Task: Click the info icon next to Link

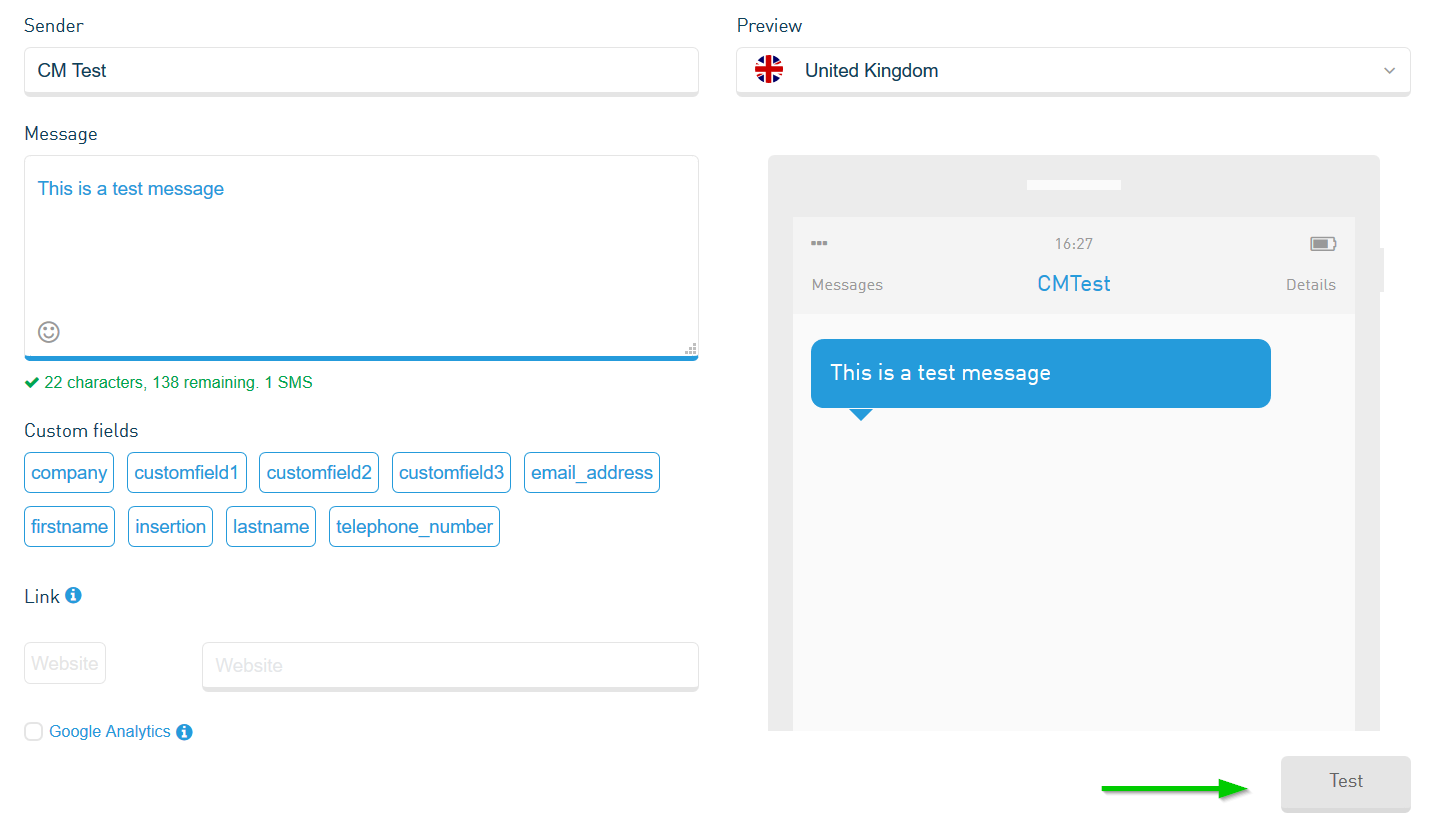Action: click(x=73, y=595)
